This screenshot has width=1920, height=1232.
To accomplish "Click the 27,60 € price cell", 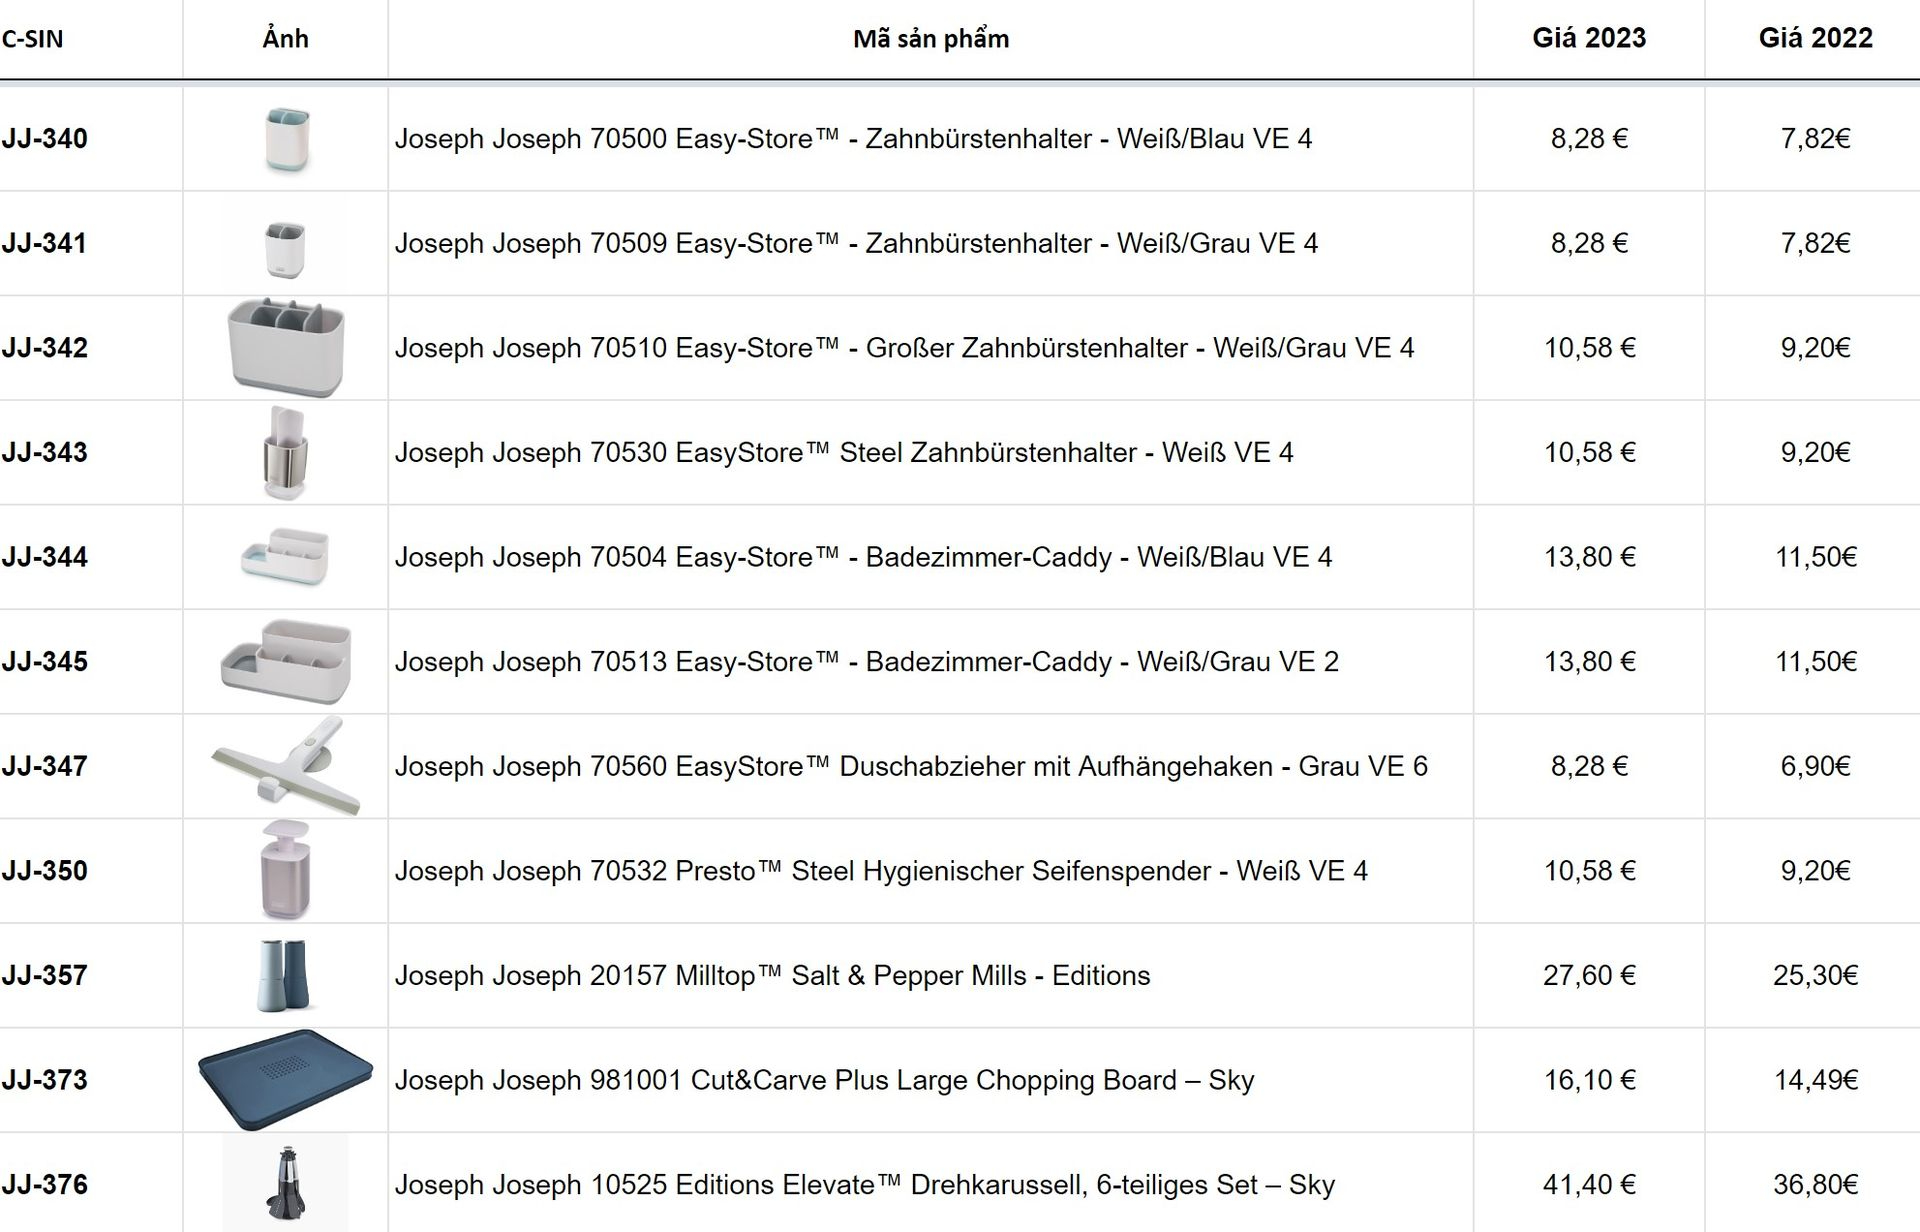I will click(1589, 975).
